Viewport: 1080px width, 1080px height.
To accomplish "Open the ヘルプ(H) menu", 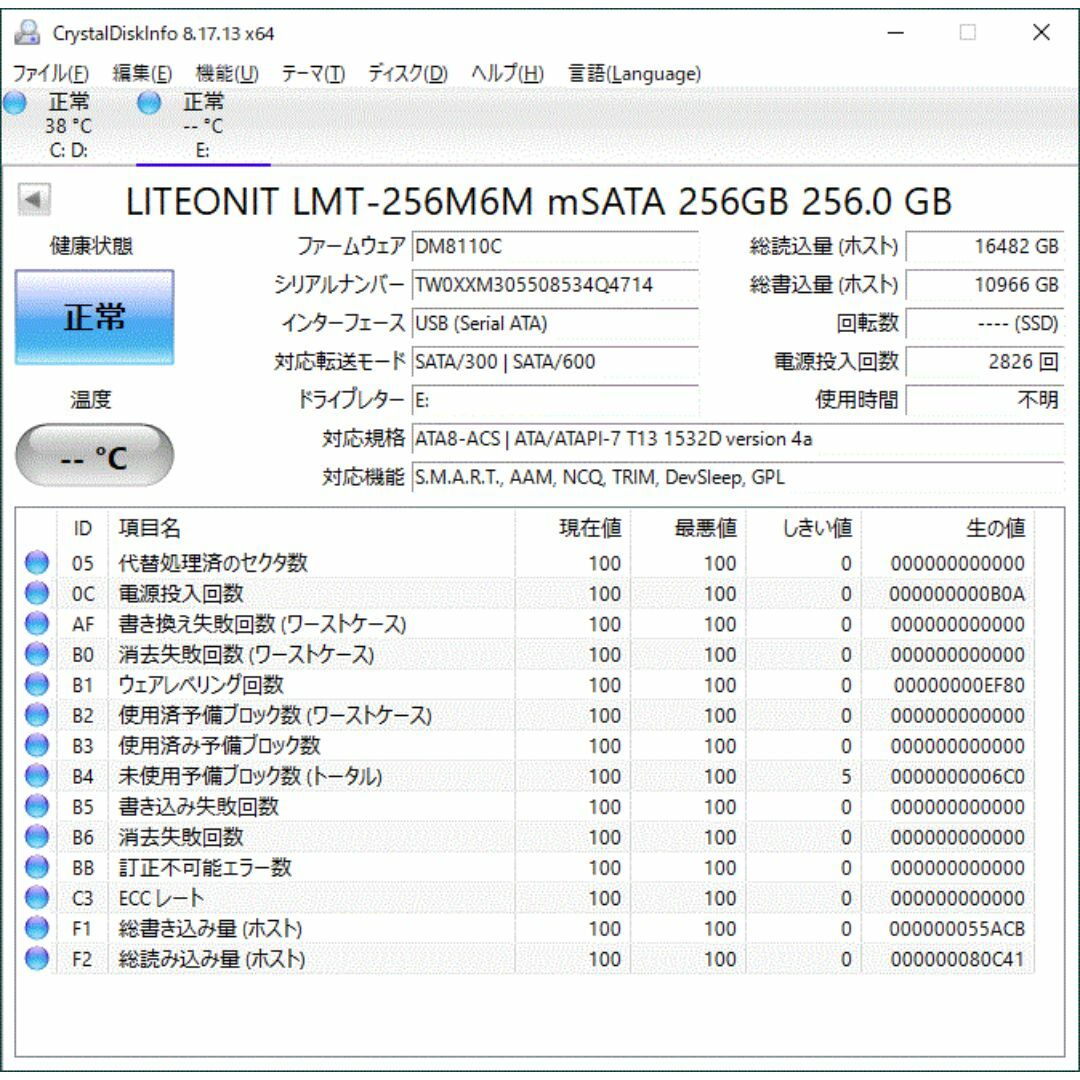I will click(x=508, y=73).
